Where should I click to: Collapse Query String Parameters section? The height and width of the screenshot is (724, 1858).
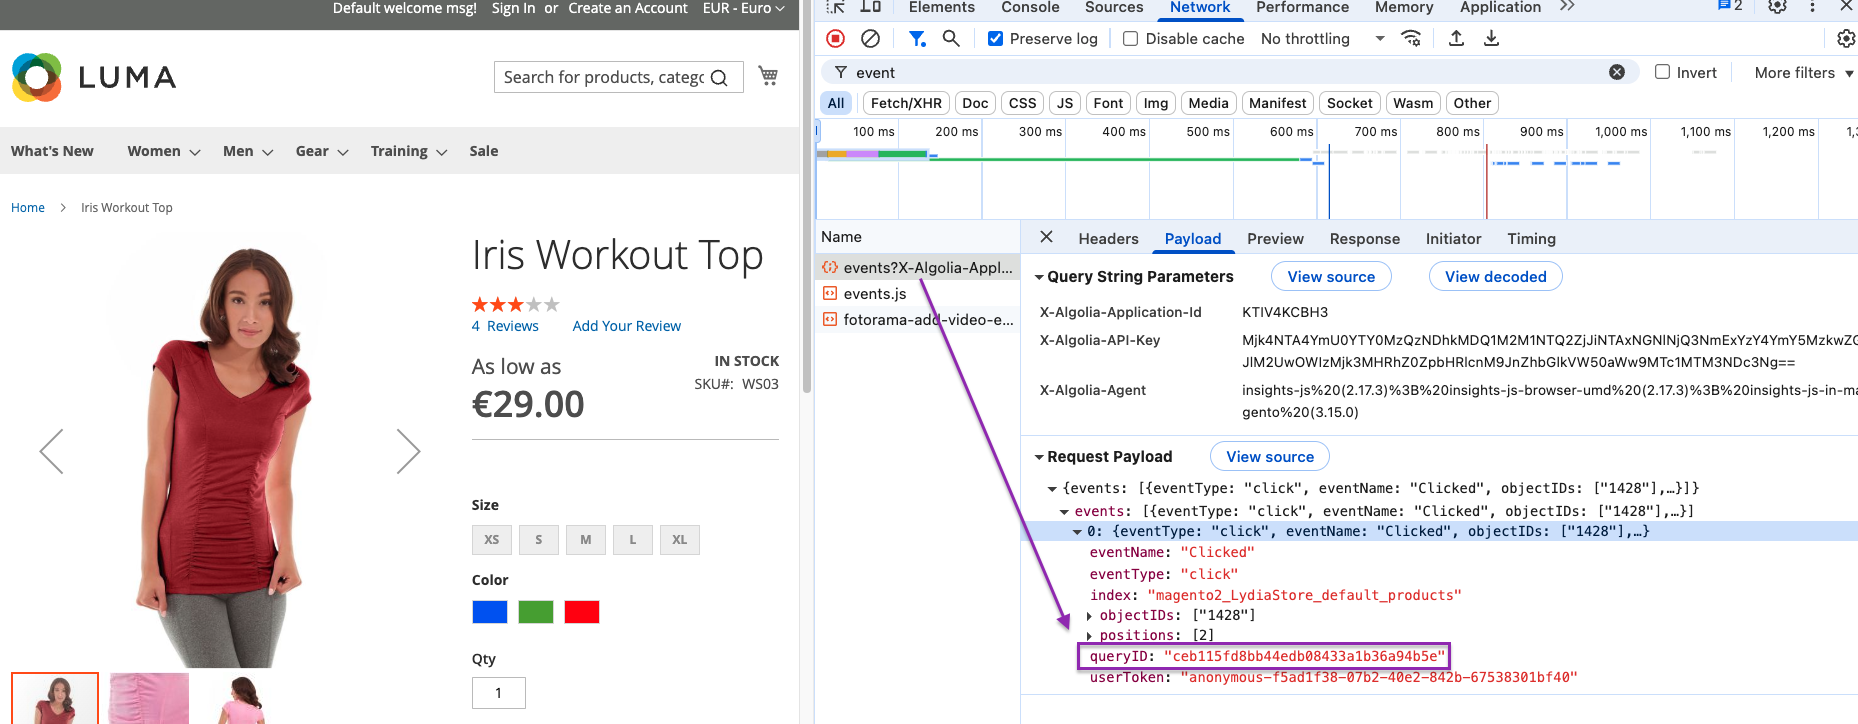tap(1039, 277)
